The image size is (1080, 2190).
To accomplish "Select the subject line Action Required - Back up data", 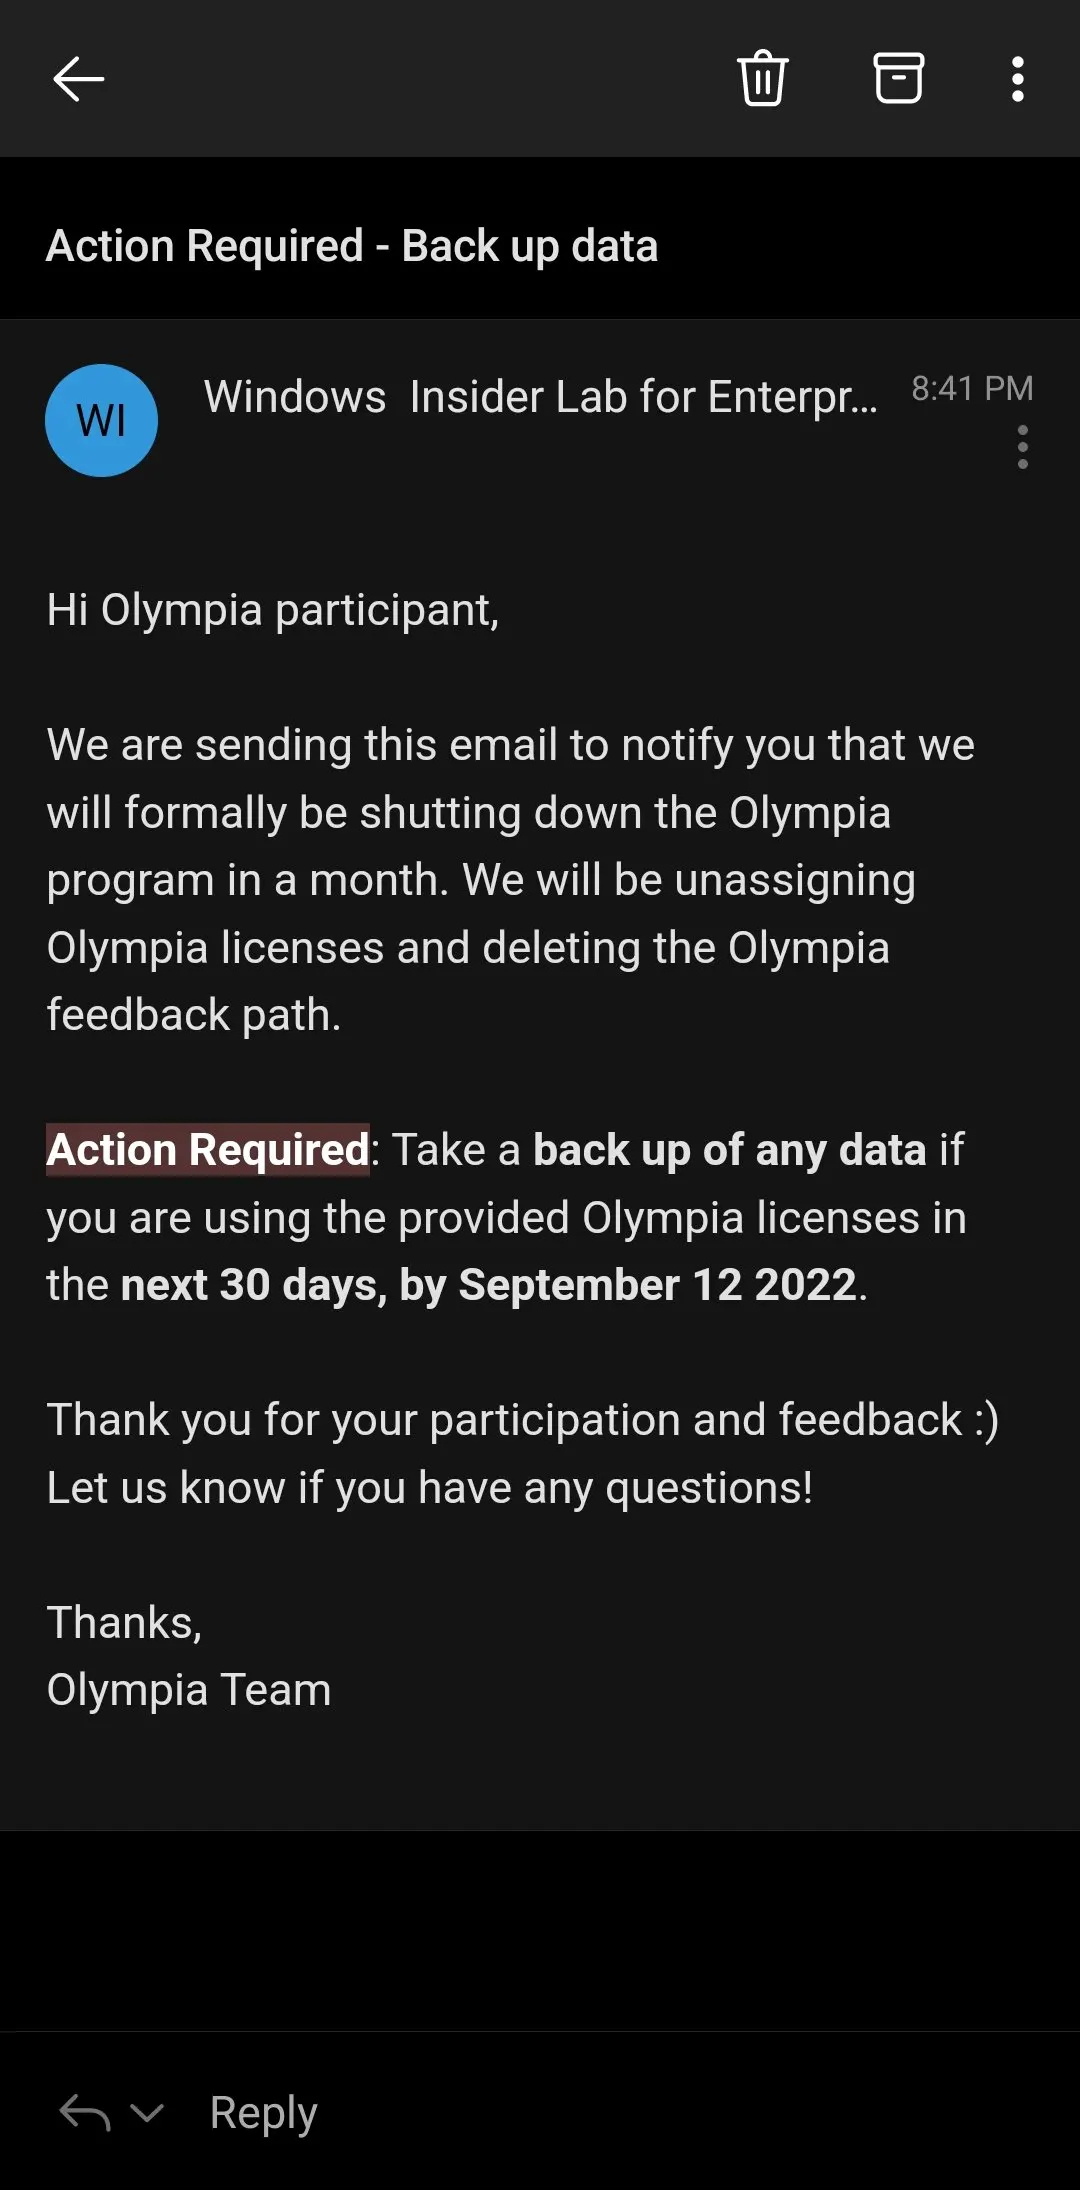I will pyautogui.click(x=352, y=246).
